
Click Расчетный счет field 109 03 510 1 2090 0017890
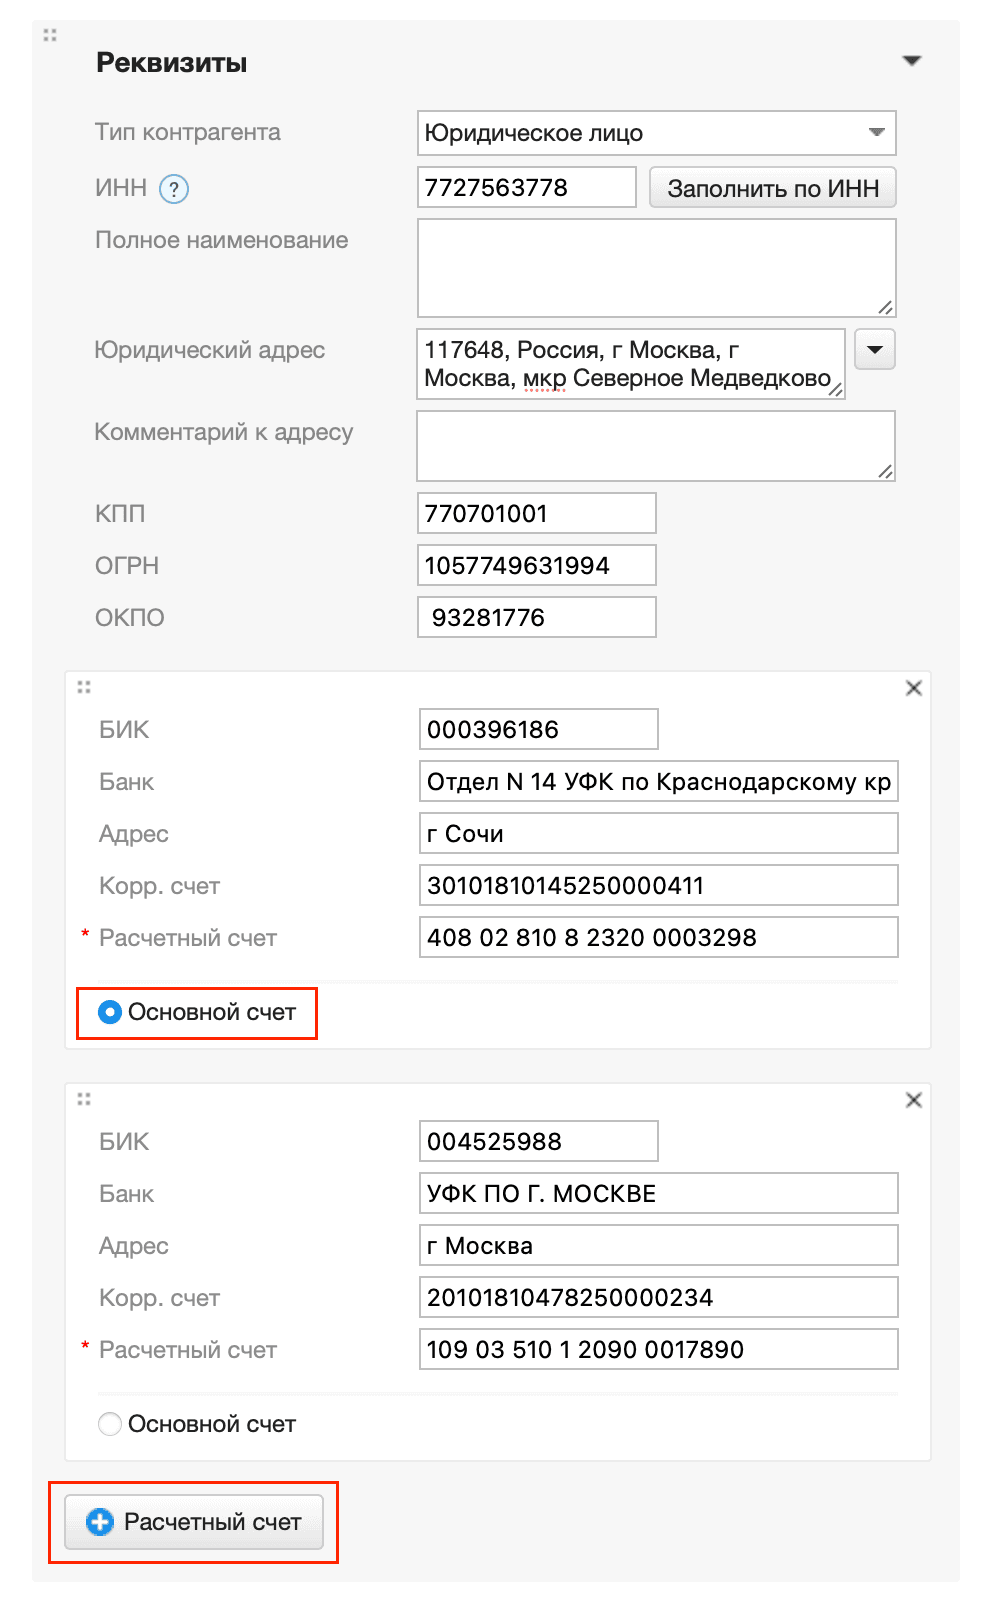pyautogui.click(x=659, y=1349)
